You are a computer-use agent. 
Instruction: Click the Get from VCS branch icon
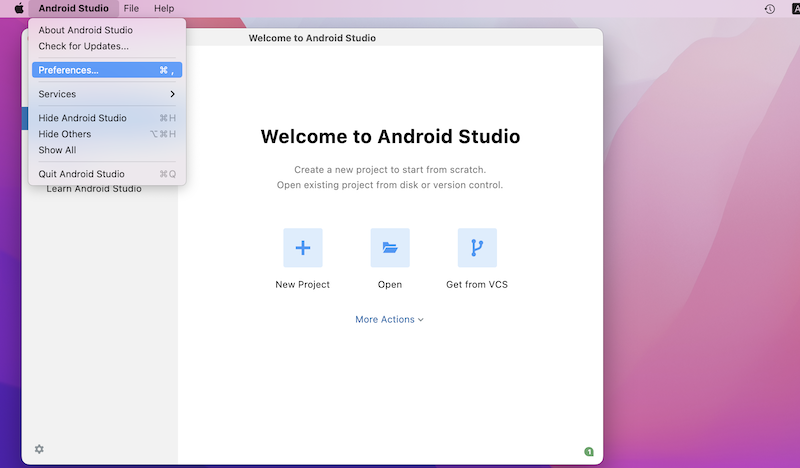click(x=477, y=248)
